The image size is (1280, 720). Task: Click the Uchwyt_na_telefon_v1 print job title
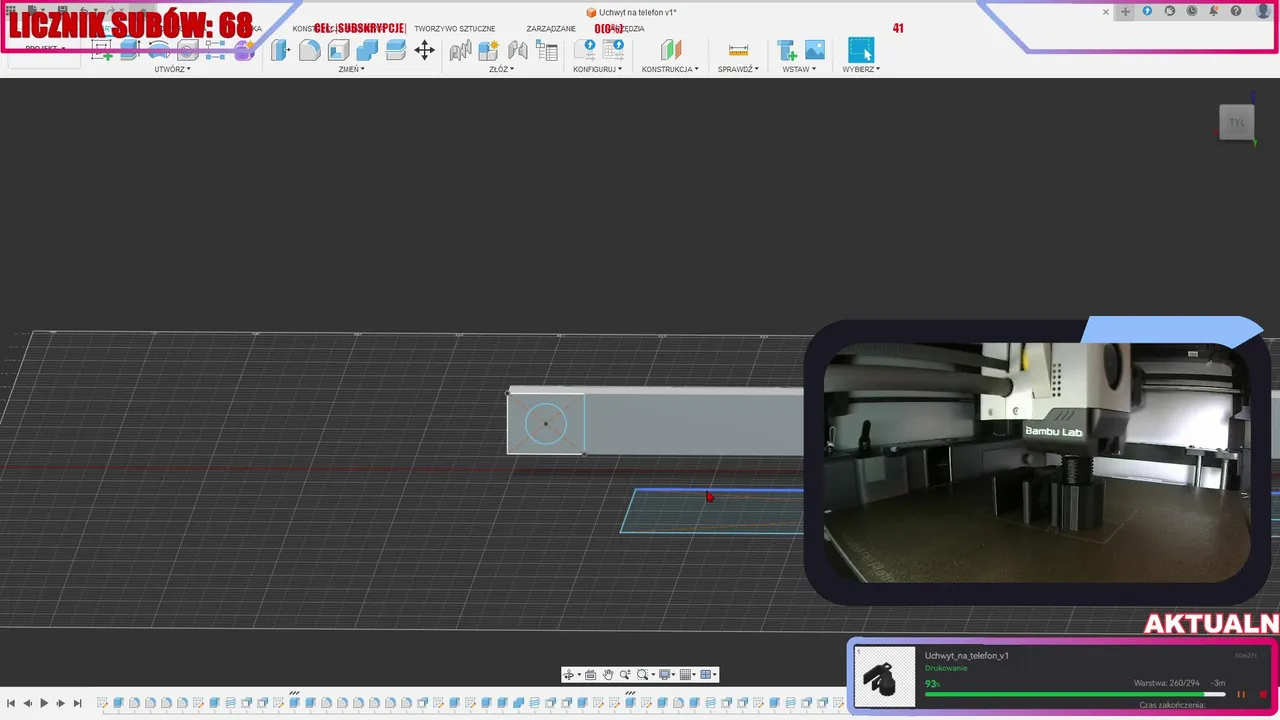[966, 656]
